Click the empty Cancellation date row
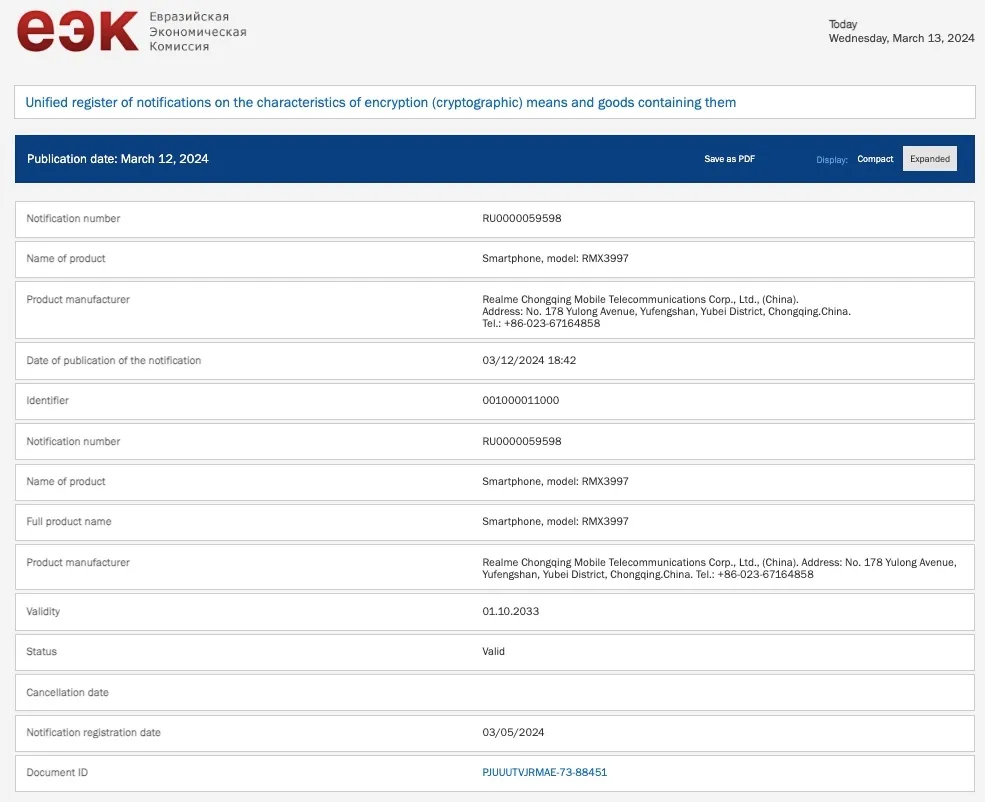985x802 pixels. (x=495, y=693)
